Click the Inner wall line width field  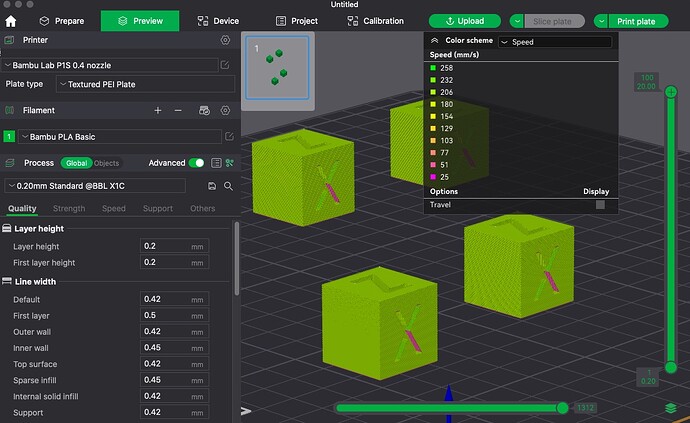pos(174,348)
